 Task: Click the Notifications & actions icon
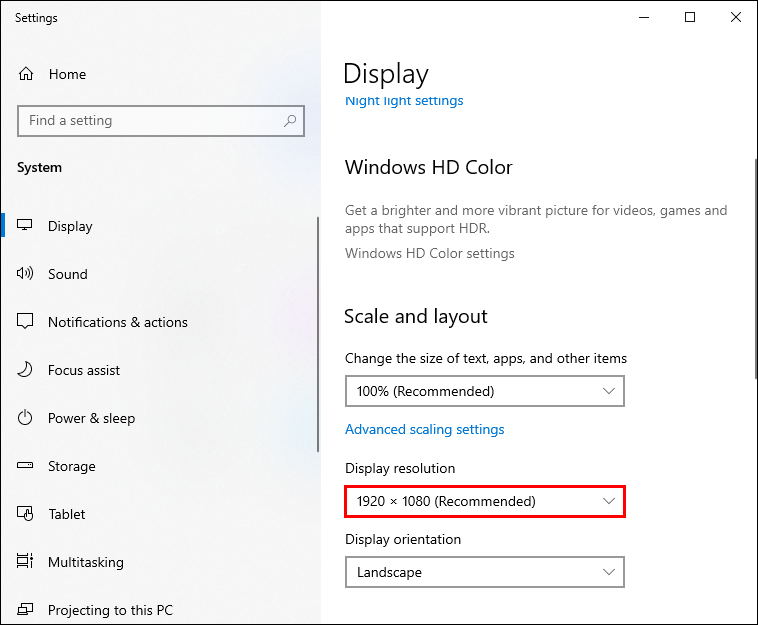point(26,322)
